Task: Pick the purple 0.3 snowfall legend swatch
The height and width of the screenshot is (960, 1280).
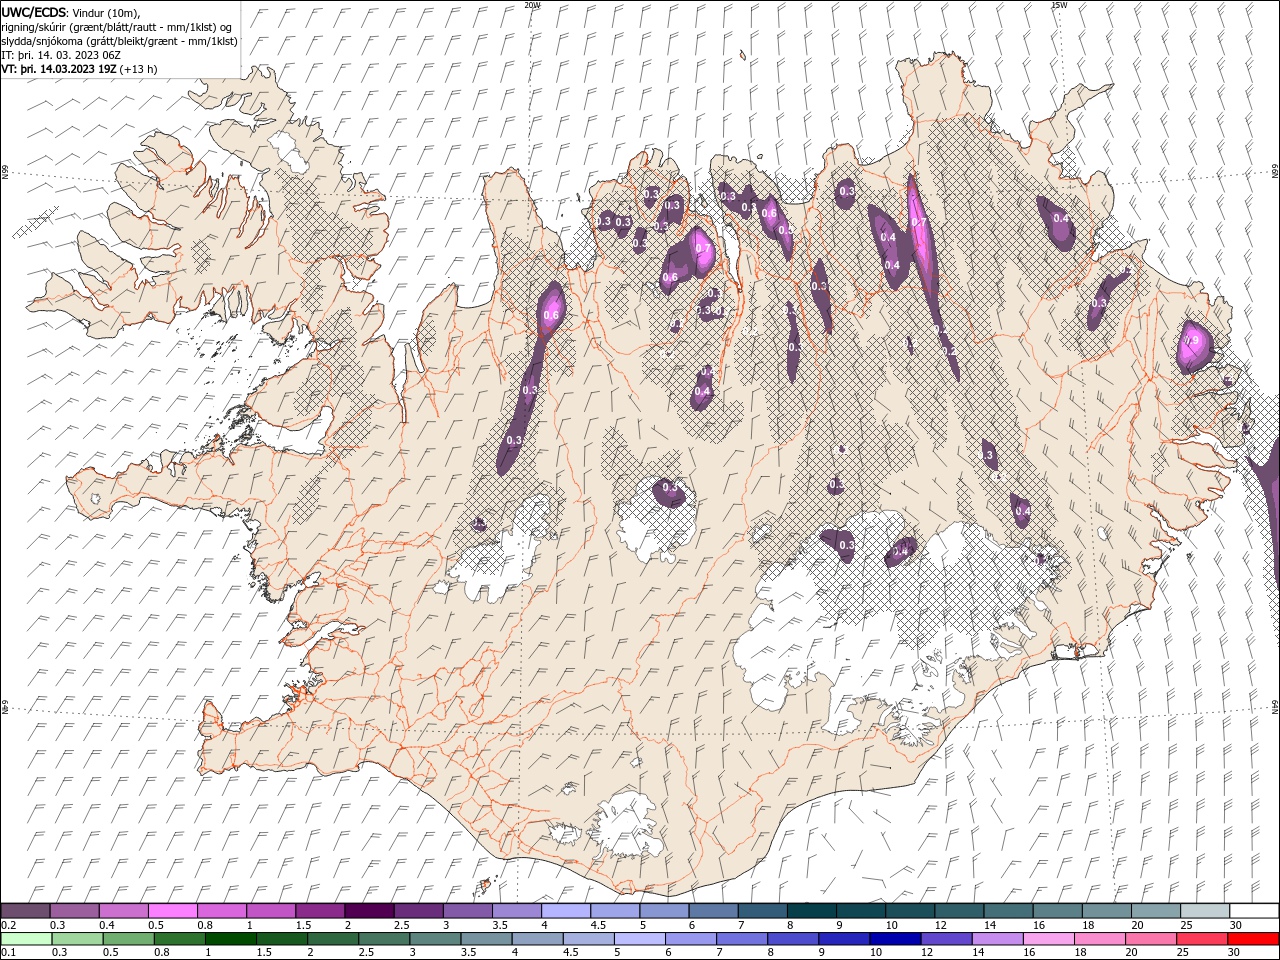Action: coord(74,911)
